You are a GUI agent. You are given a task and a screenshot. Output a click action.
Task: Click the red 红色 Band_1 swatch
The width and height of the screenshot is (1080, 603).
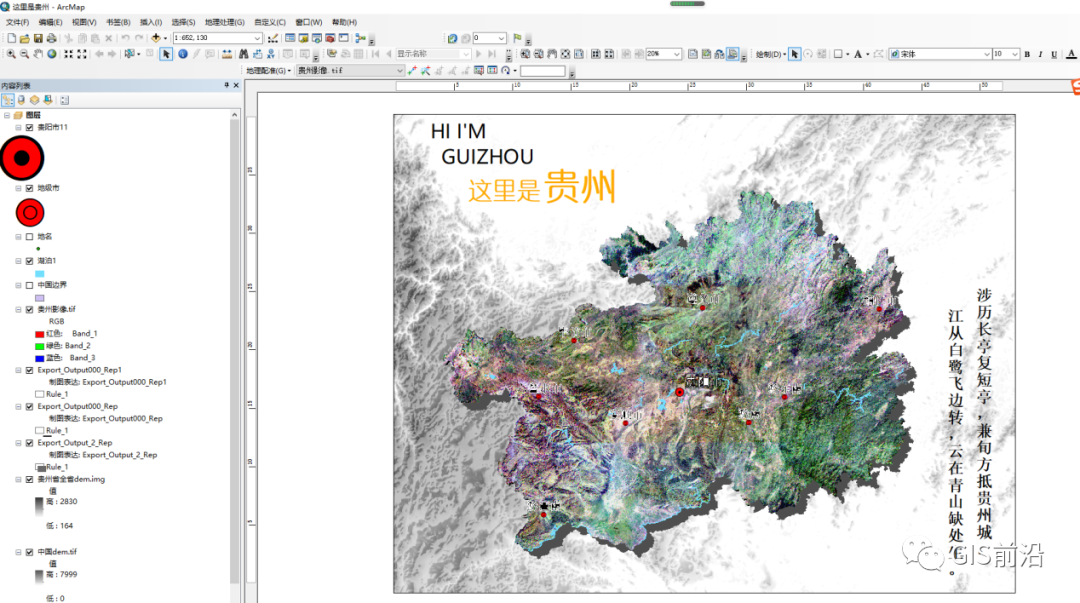tap(39, 334)
